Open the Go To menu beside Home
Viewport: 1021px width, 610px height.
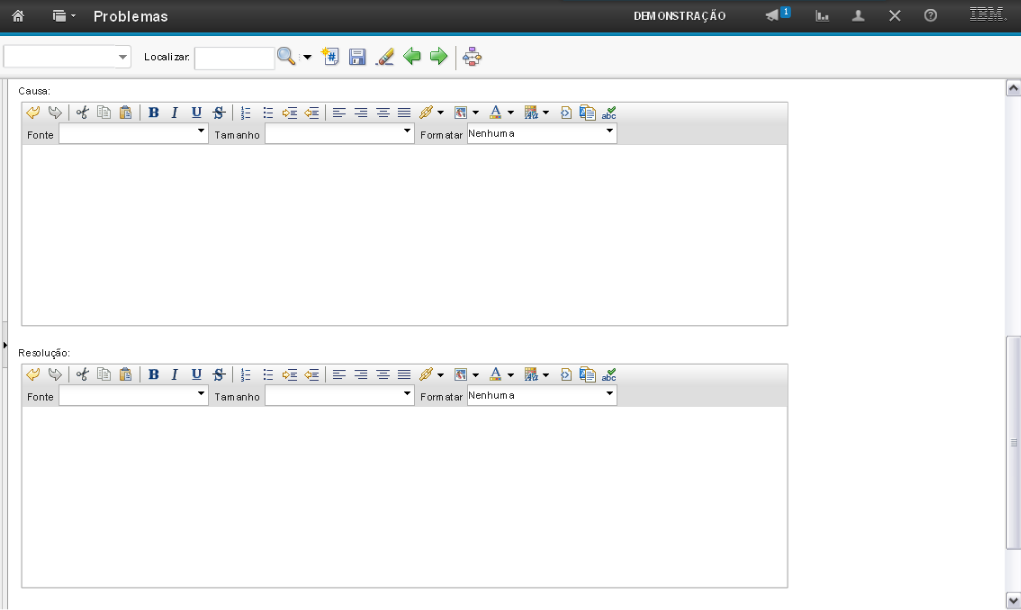pos(63,16)
